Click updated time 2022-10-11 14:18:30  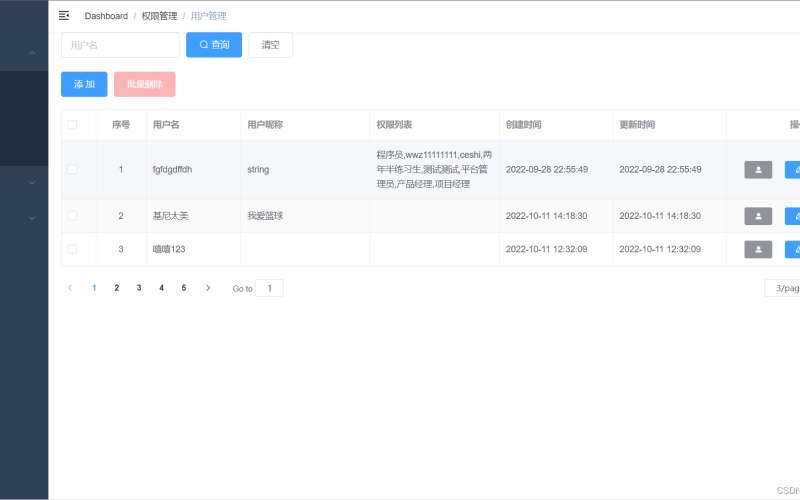660,216
